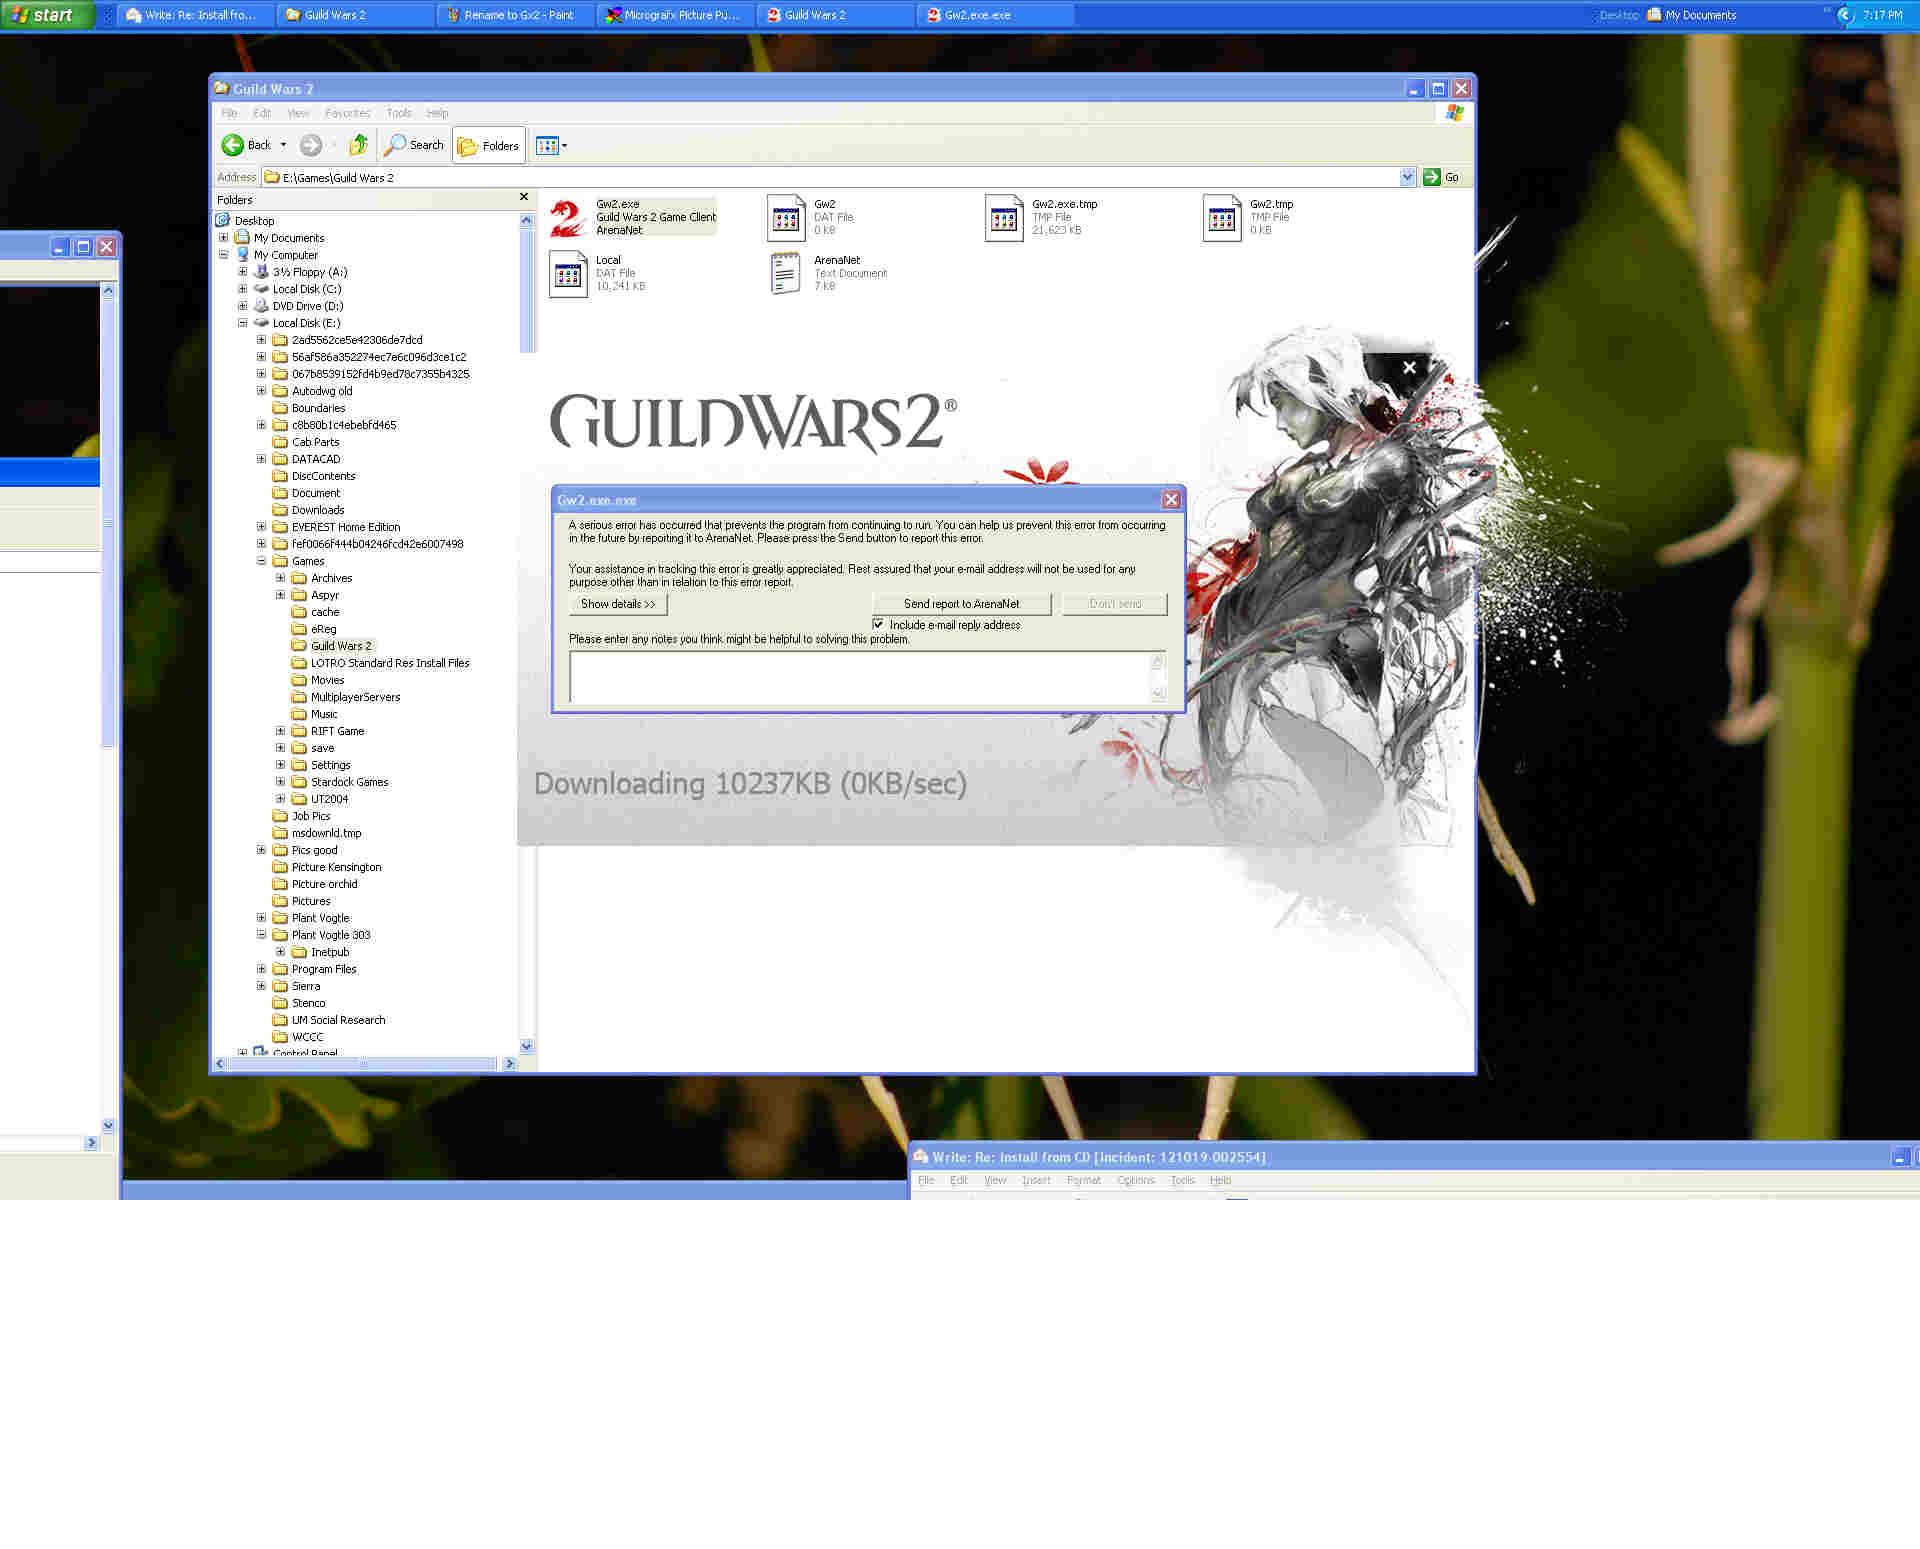Switch to Micrografx Picture Publisher taskbar item
This screenshot has height=1549, width=1920.
tap(675, 15)
